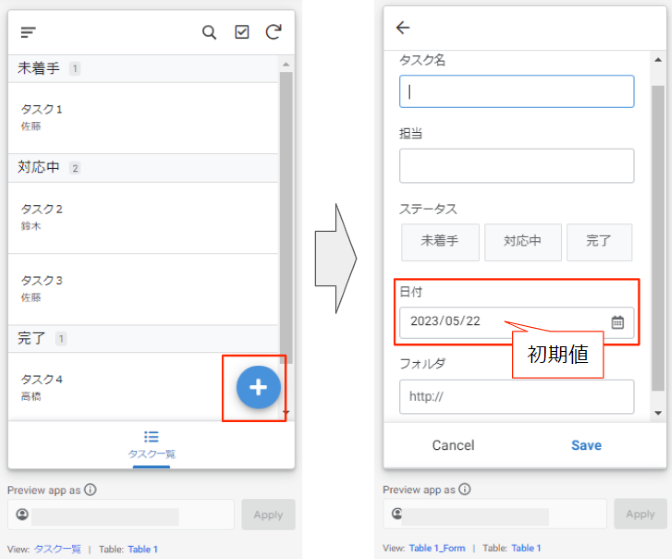The image size is (672, 559).
Task: Click Cancel in the form
Action: [453, 445]
